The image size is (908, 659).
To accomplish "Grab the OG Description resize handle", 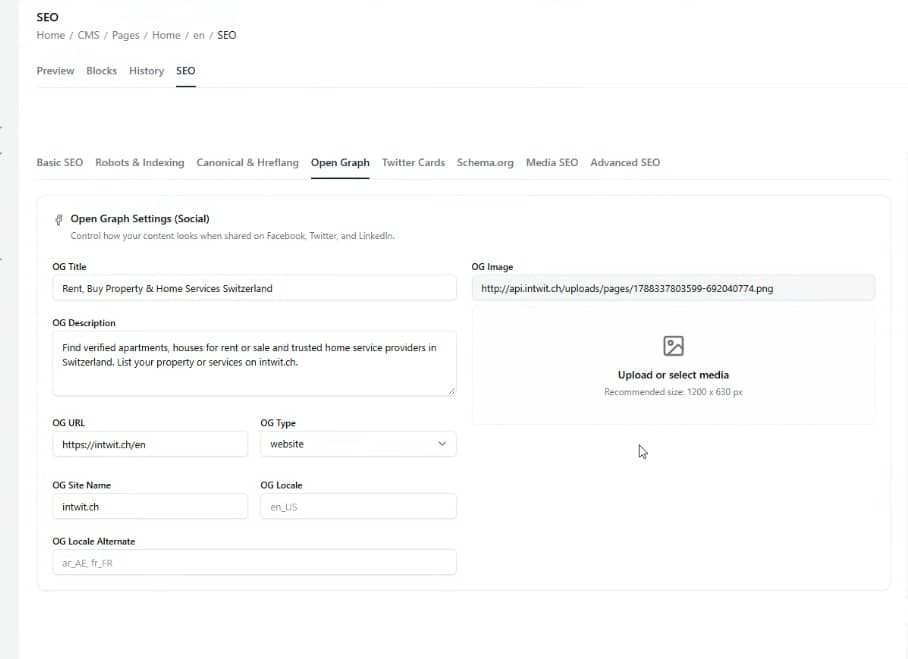I will (x=451, y=391).
